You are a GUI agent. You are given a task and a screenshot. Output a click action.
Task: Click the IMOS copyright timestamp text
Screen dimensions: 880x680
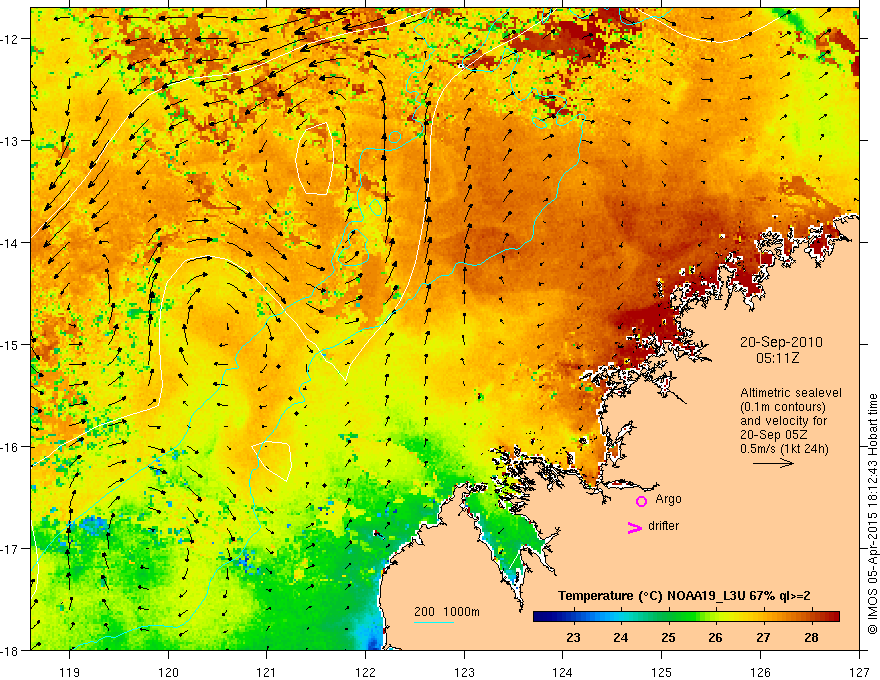click(x=872, y=515)
